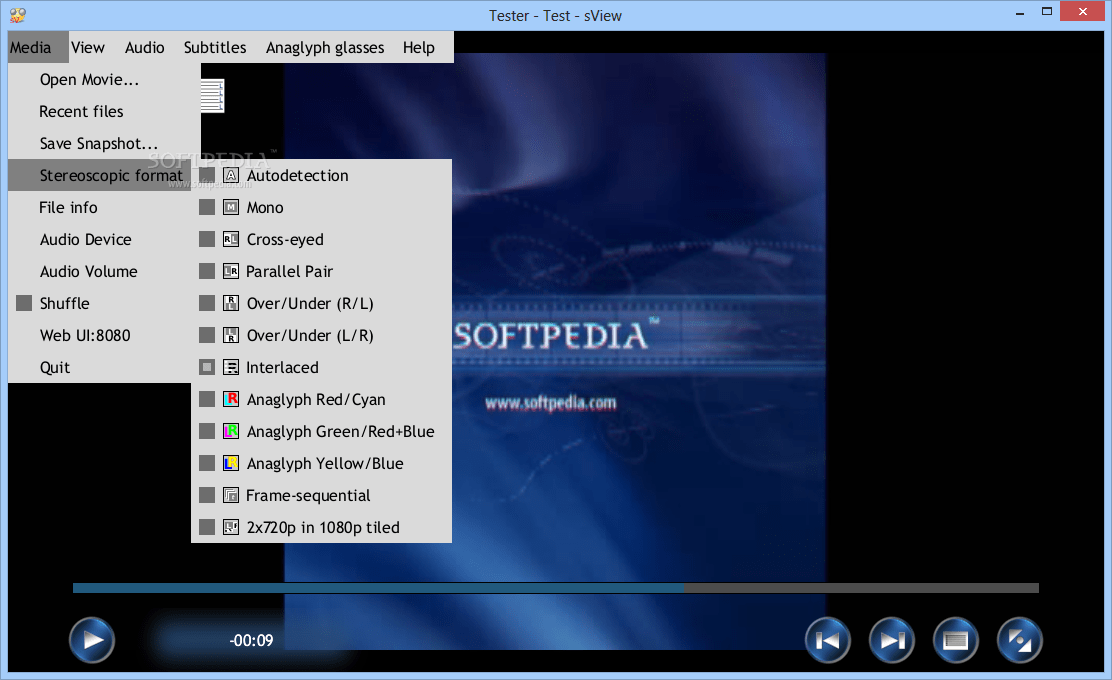This screenshot has height=680, width=1112.
Task: Seek to the unplayed gray part of progress bar
Action: 862,588
